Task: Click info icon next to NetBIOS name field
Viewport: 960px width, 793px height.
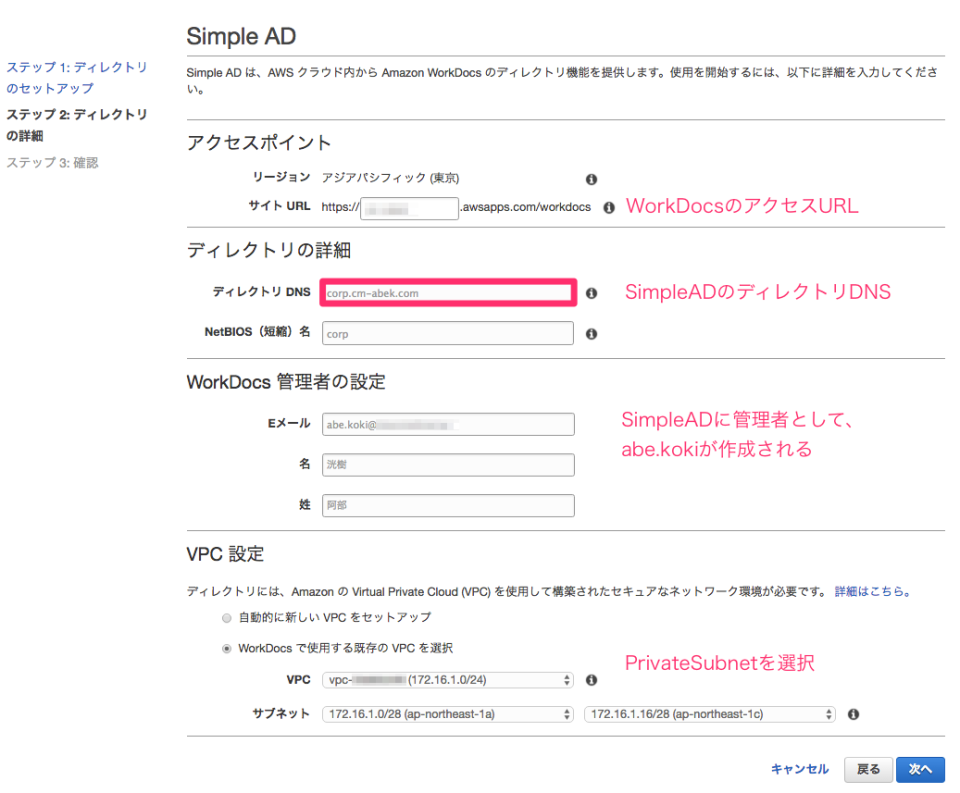Action: pyautogui.click(x=591, y=334)
